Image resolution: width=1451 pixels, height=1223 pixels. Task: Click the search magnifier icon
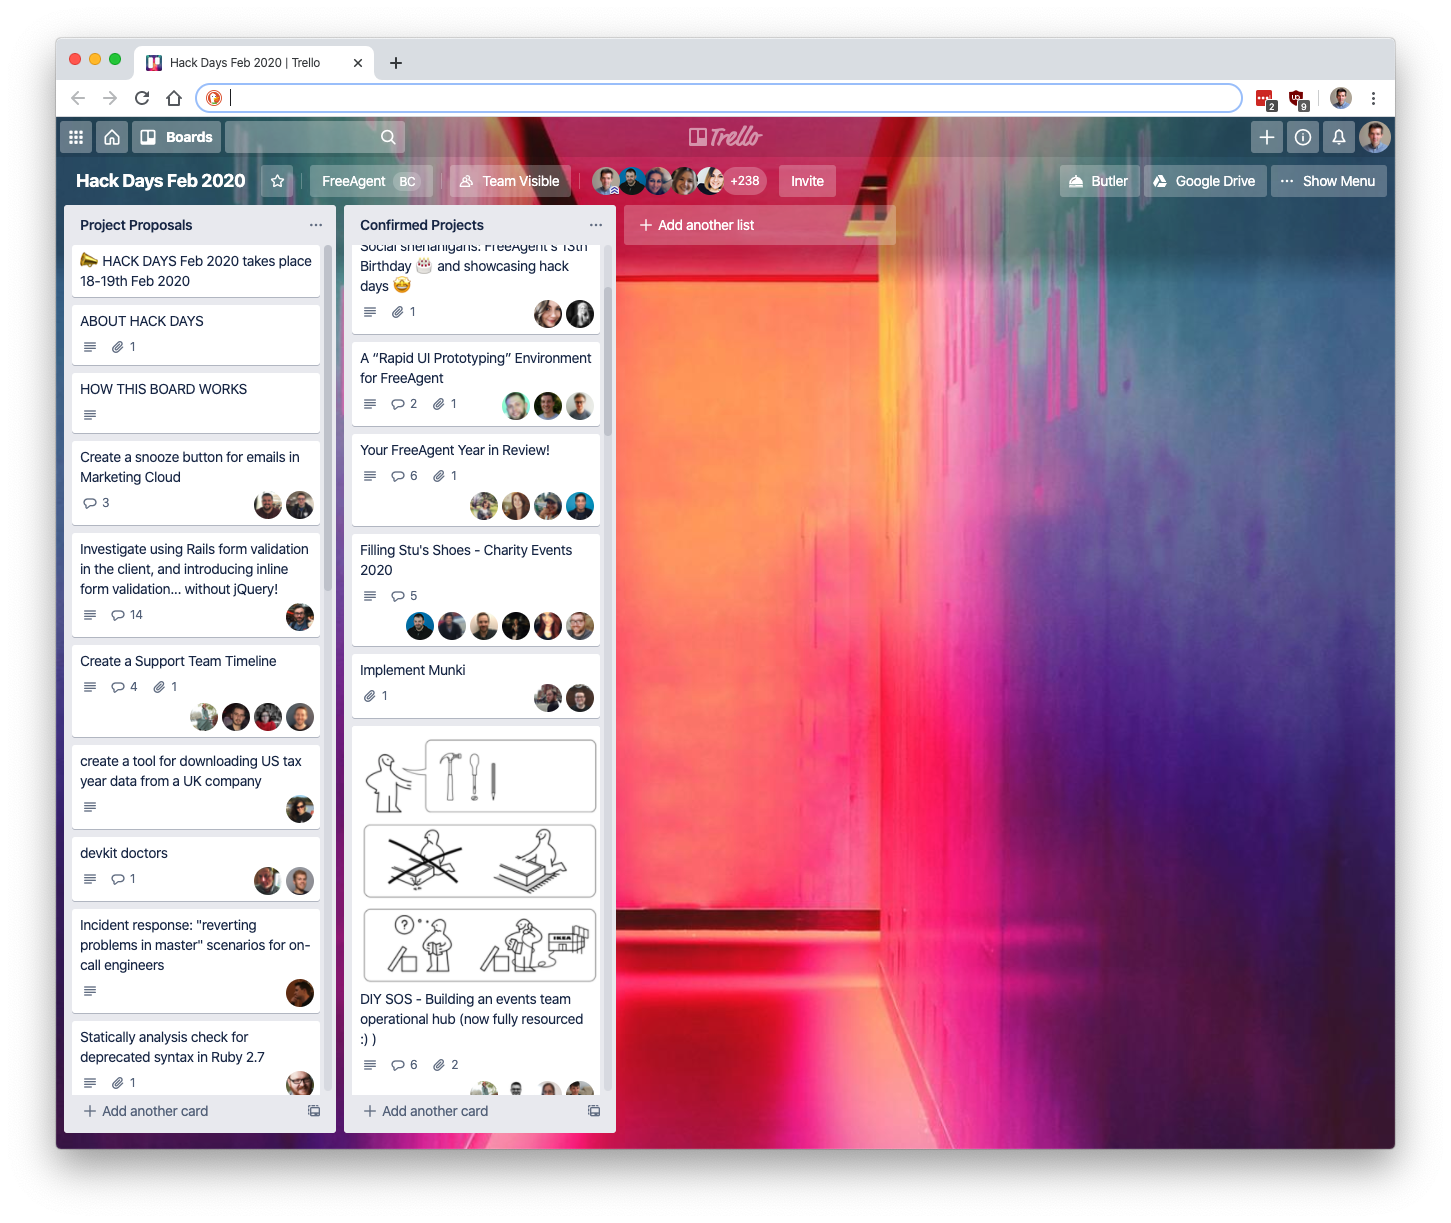point(388,137)
